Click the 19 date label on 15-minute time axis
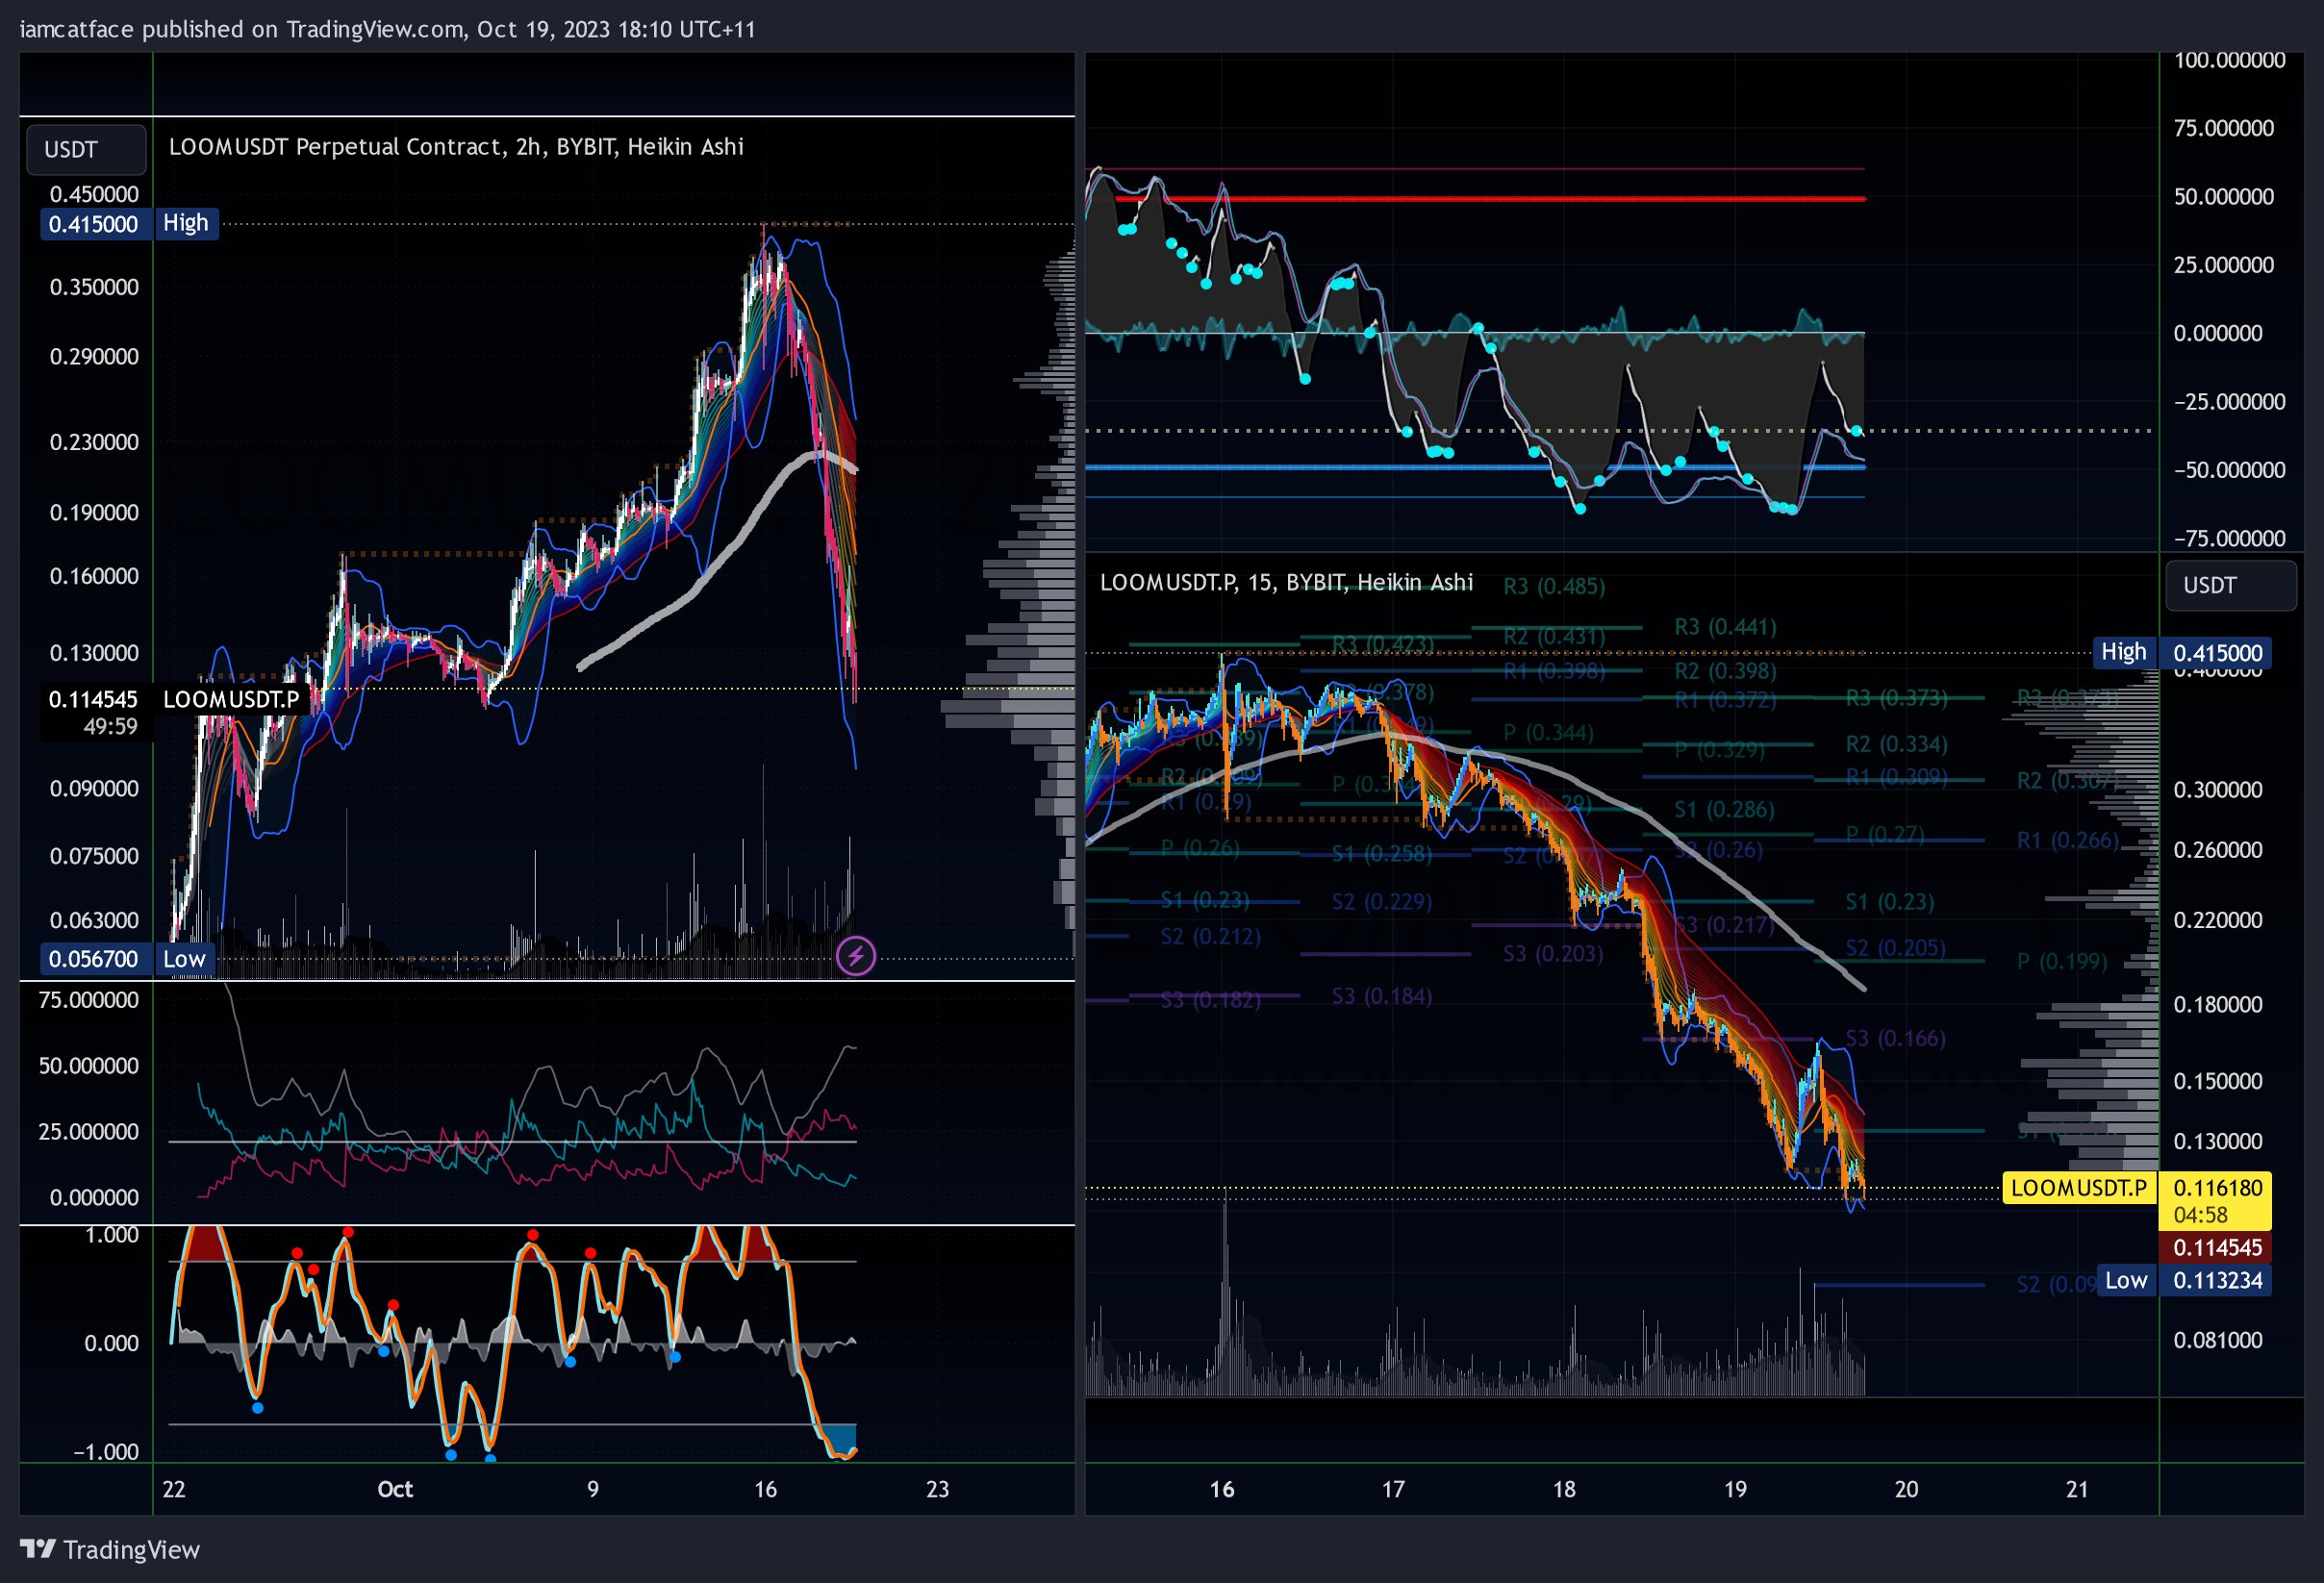The width and height of the screenshot is (2324, 1583). click(1735, 1489)
